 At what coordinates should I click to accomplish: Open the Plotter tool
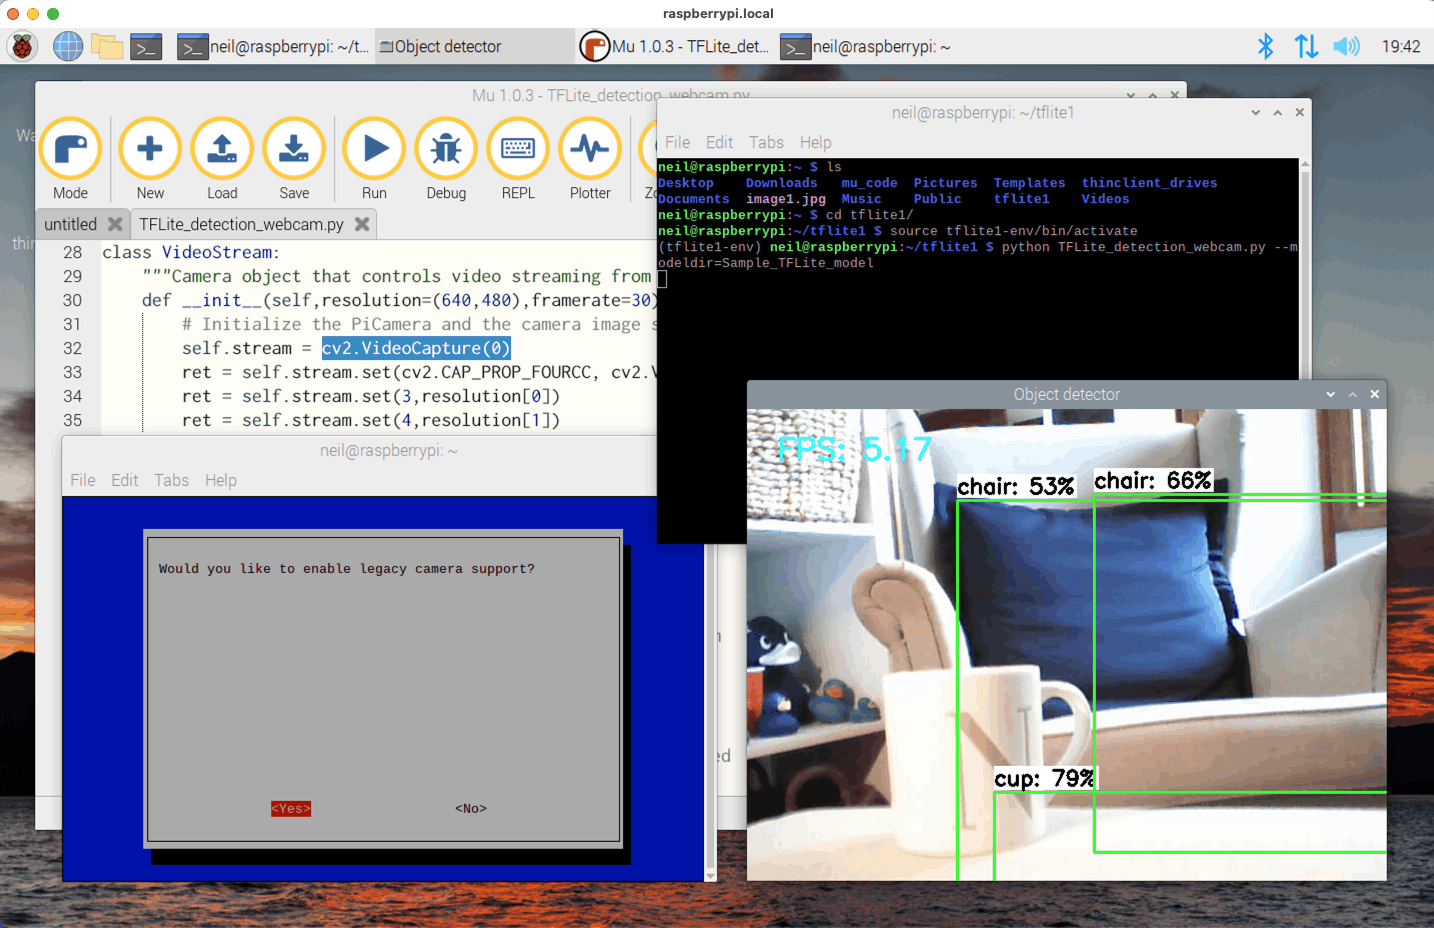[x=590, y=150]
